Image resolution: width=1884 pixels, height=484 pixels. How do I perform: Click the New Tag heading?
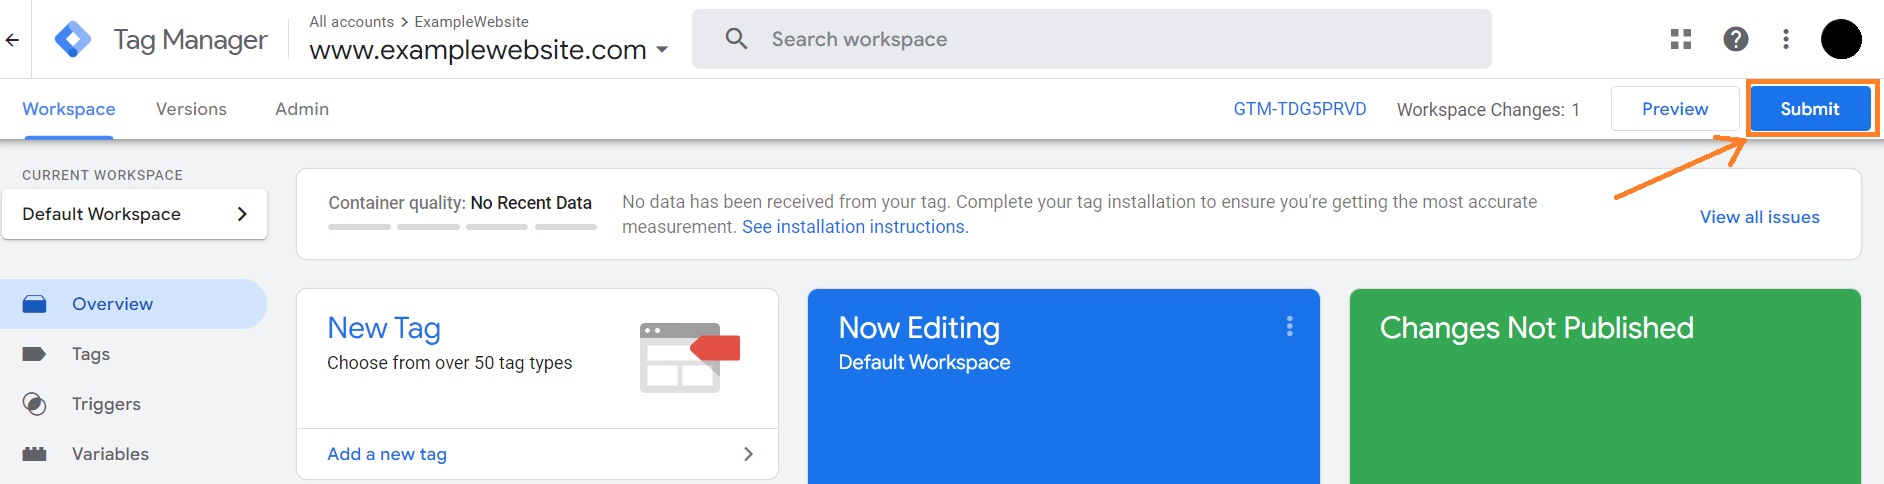[x=384, y=328]
